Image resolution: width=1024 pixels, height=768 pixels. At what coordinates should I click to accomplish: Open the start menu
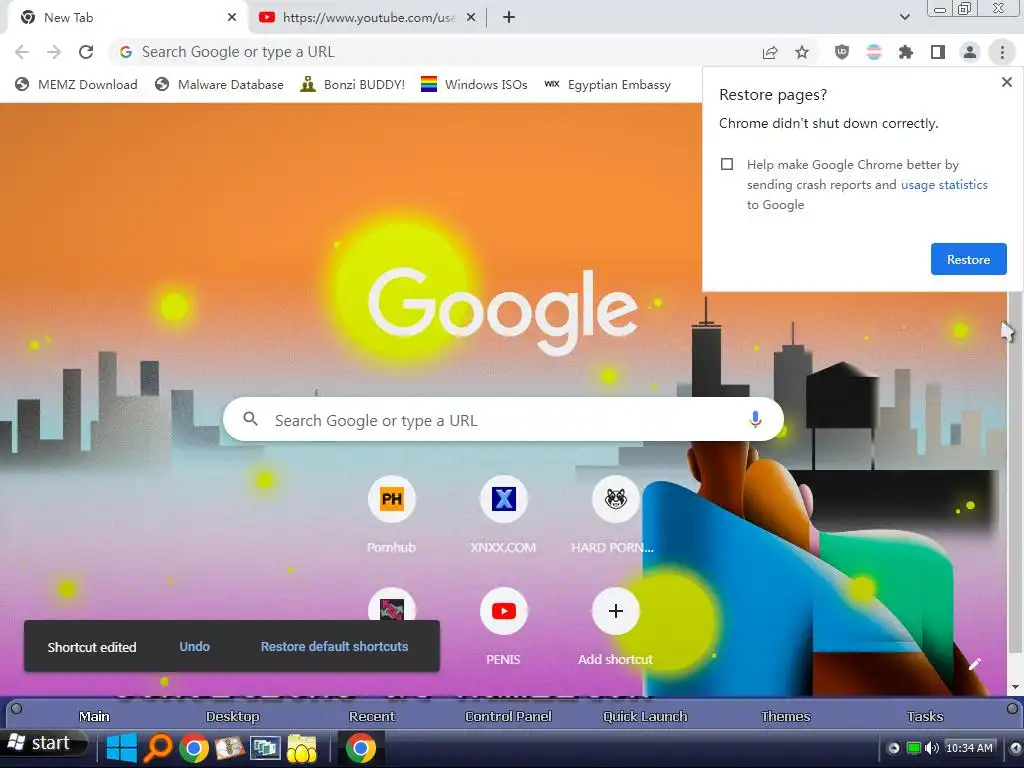(43, 744)
